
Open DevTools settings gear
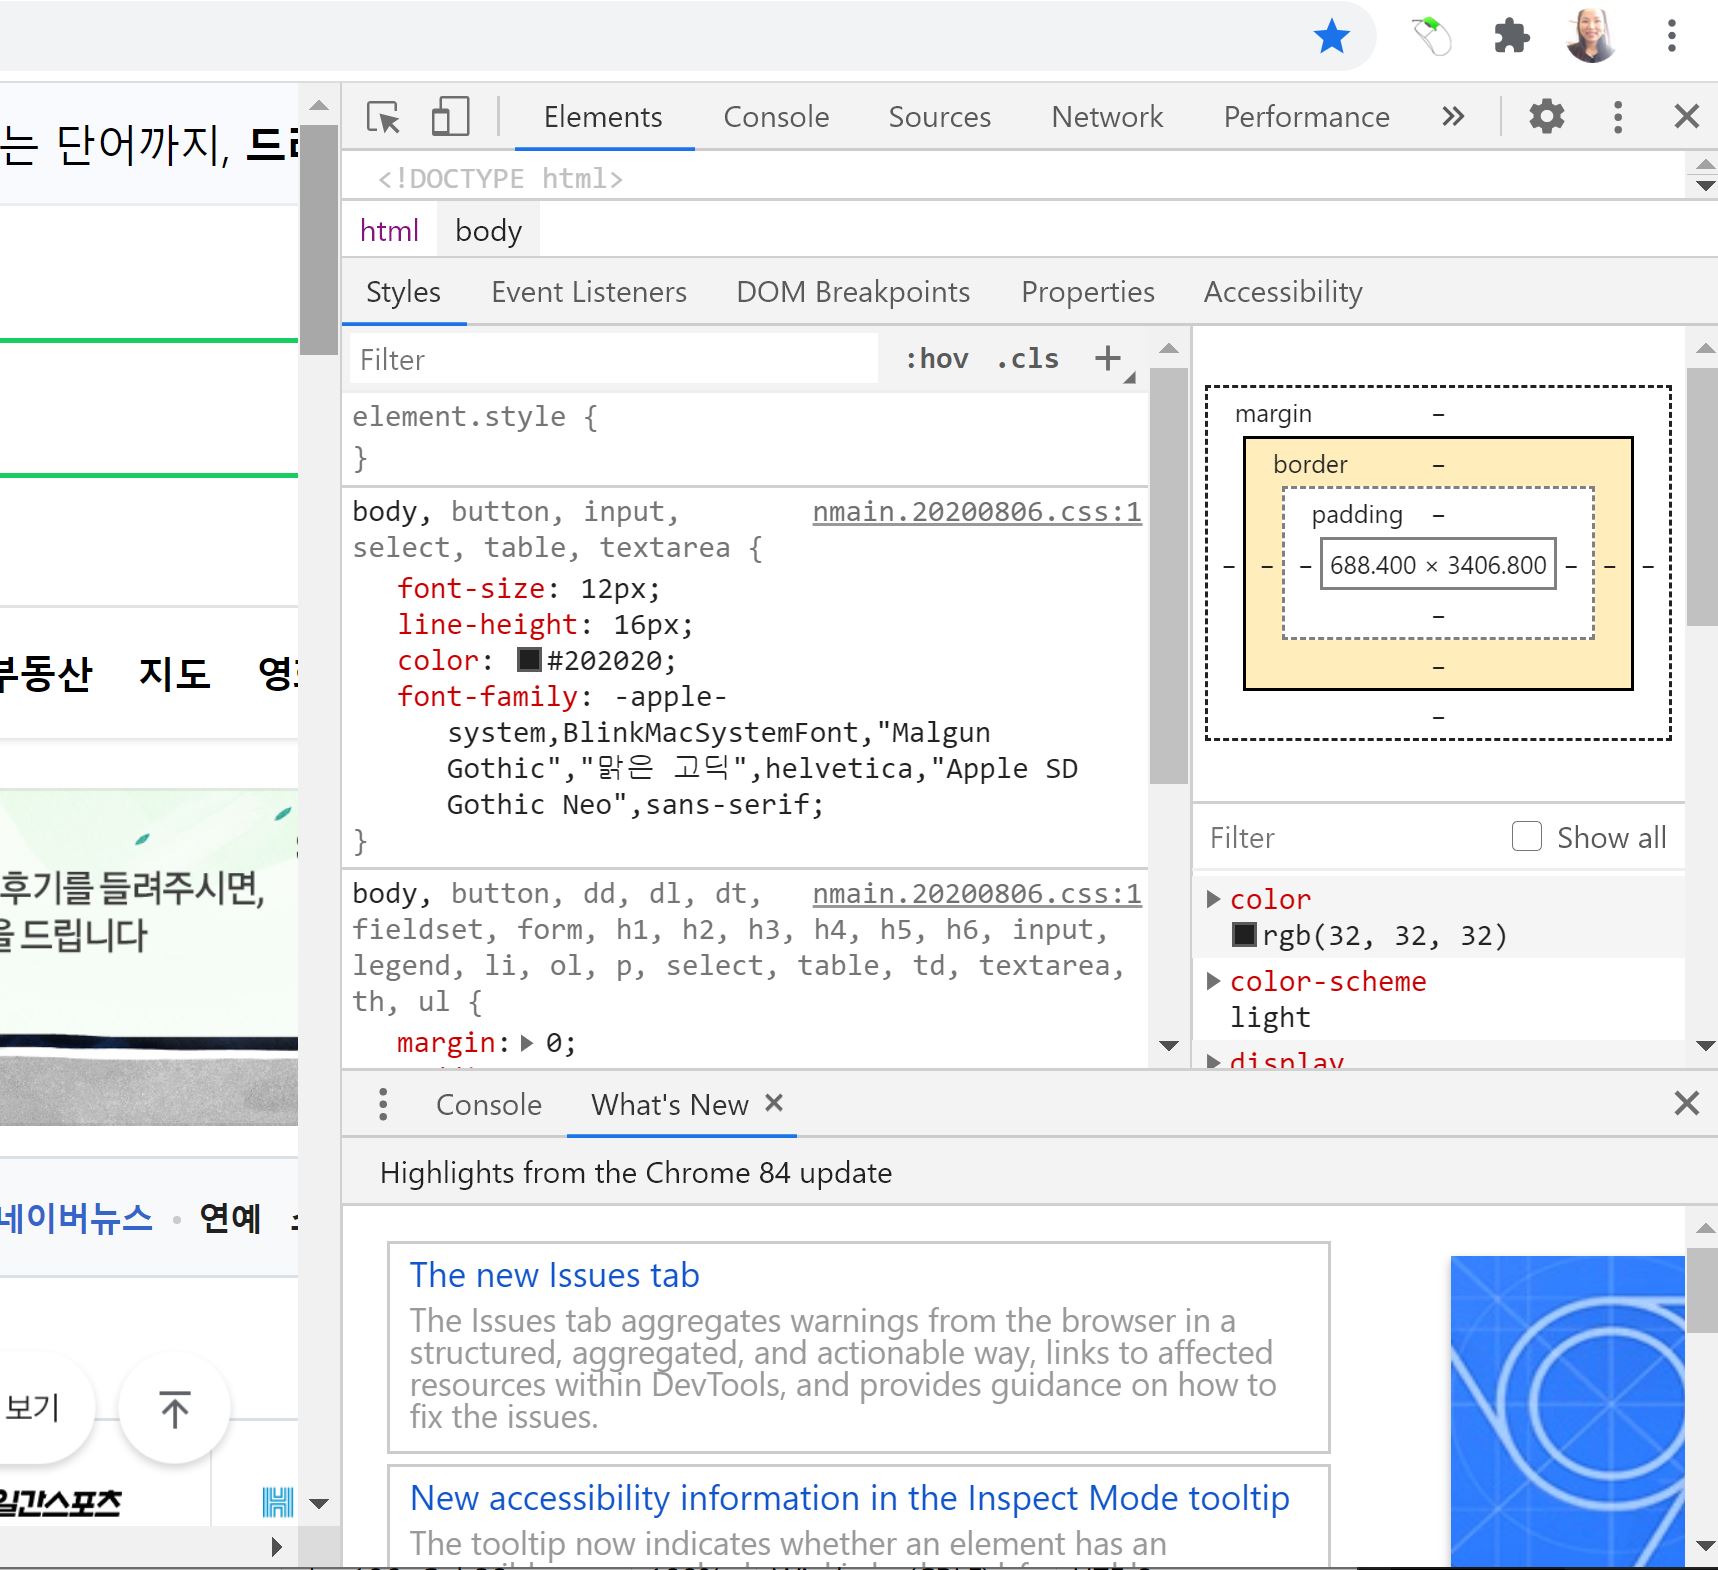[x=1546, y=117]
